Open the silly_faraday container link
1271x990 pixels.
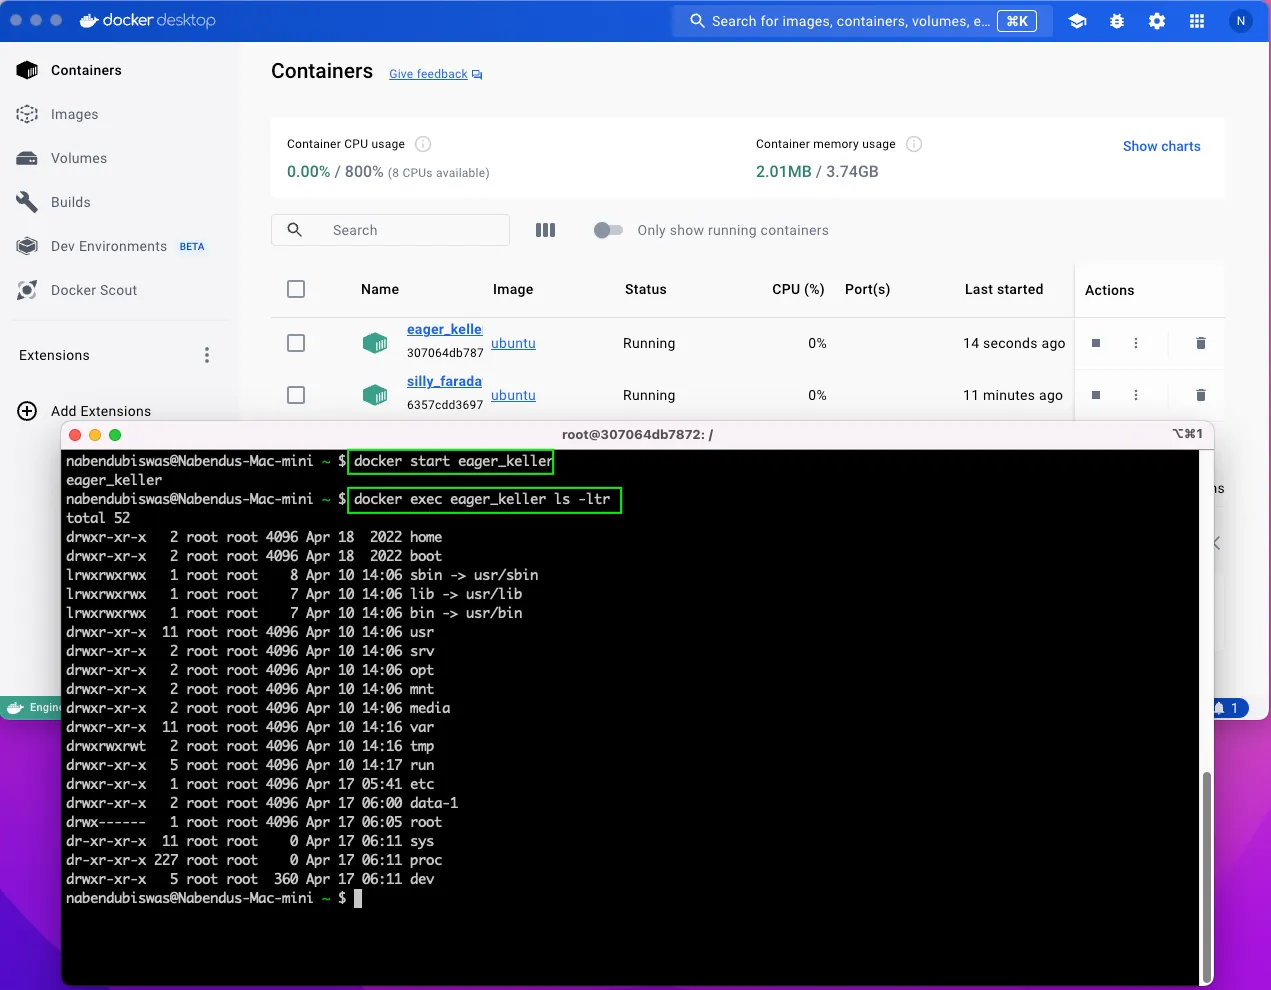[444, 381]
